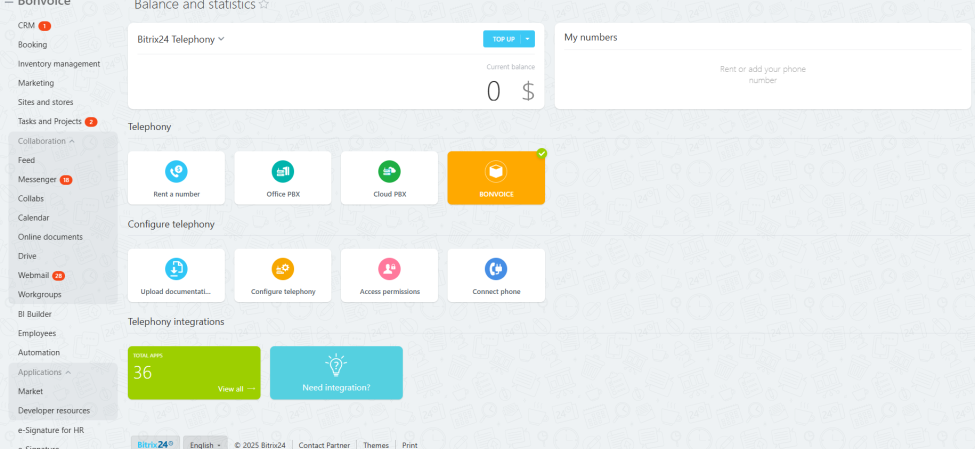Open Feed in the sidebar
Screen dimensions: 975x449
click(26, 160)
